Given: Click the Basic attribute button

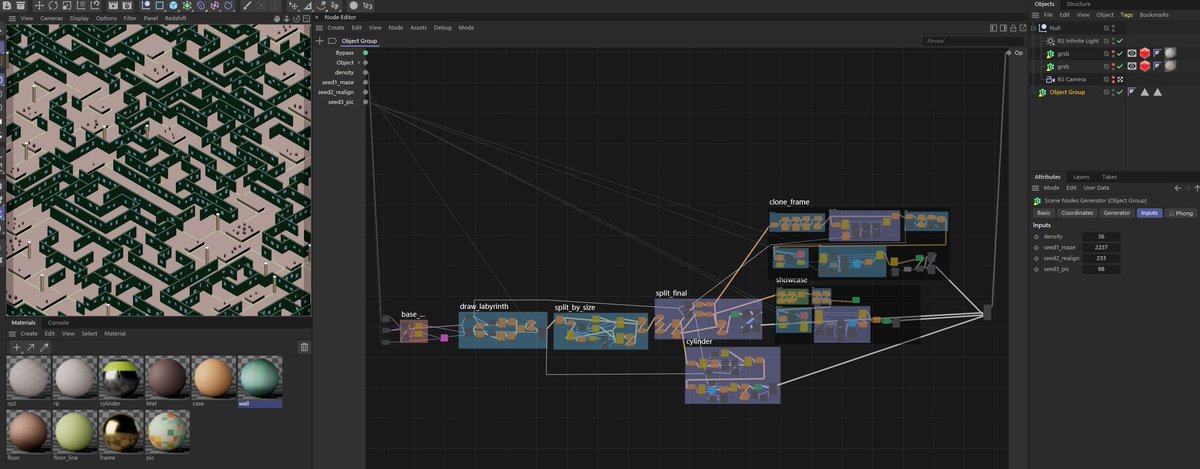Looking at the screenshot, I should coord(1044,213).
